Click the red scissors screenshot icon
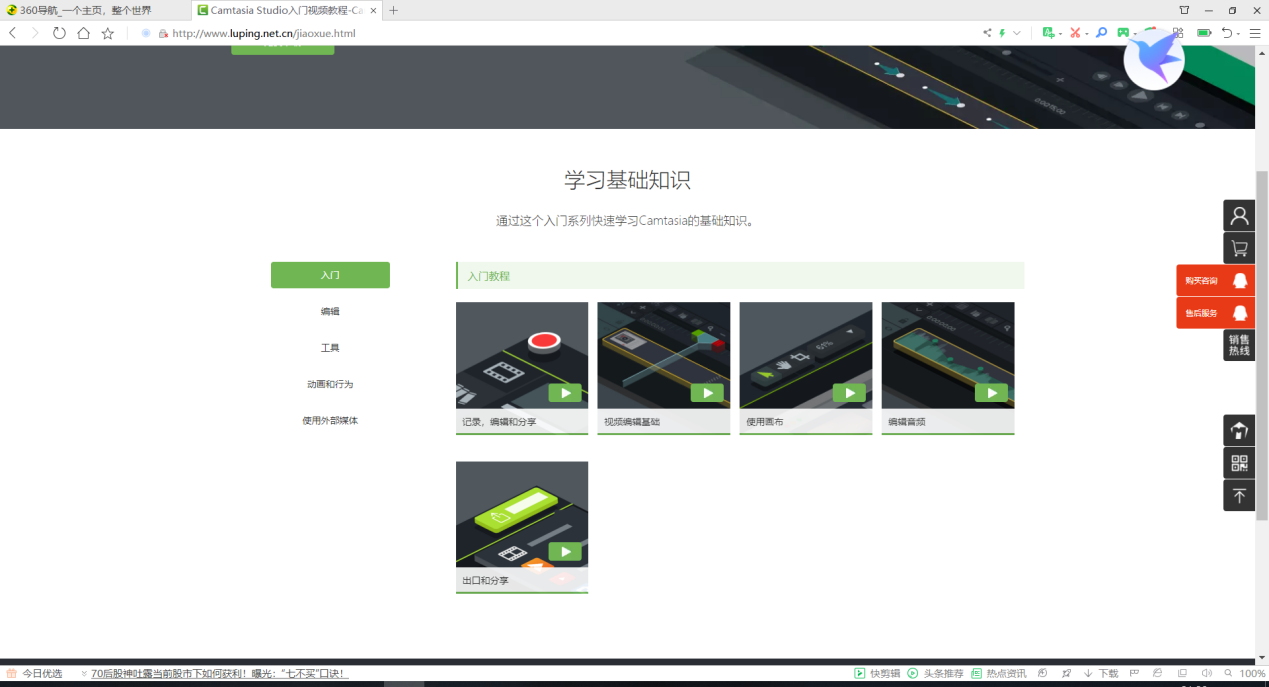The height and width of the screenshot is (687, 1269). point(1075,33)
